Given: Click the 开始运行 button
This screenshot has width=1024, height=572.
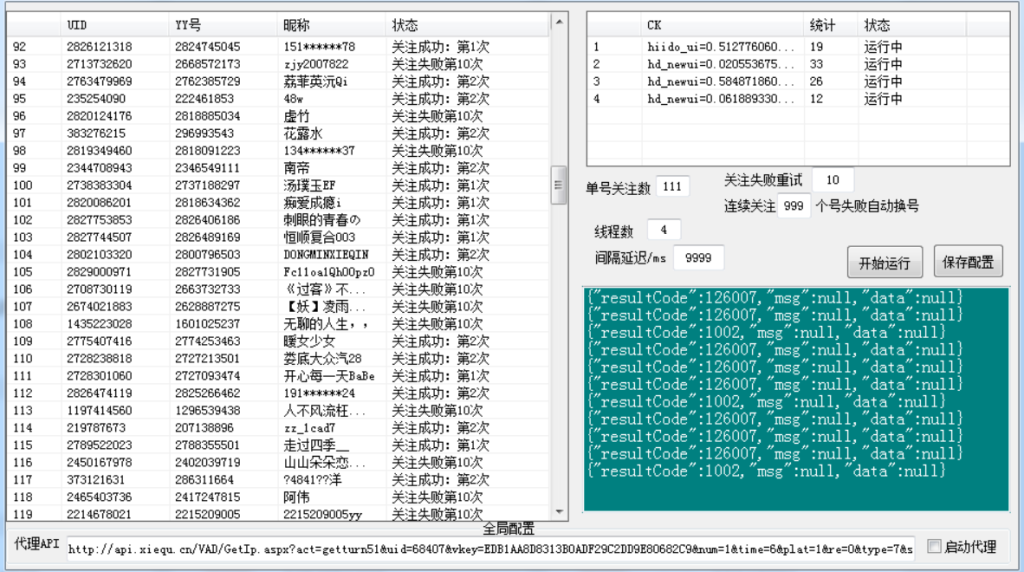Looking at the screenshot, I should pyautogui.click(x=884, y=263).
